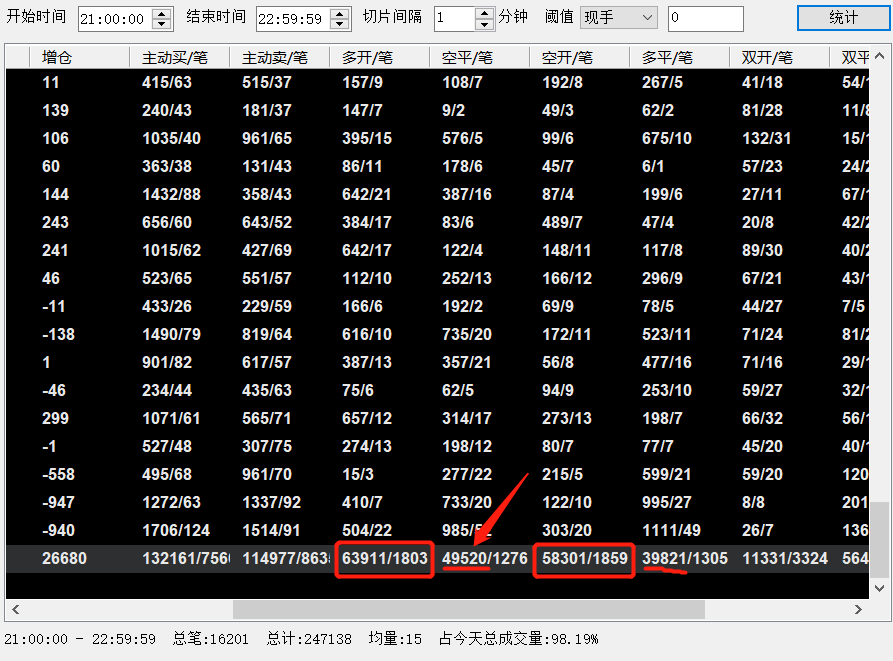Select the 主动买/笔 column header
This screenshot has width=893, height=661.
point(179,58)
